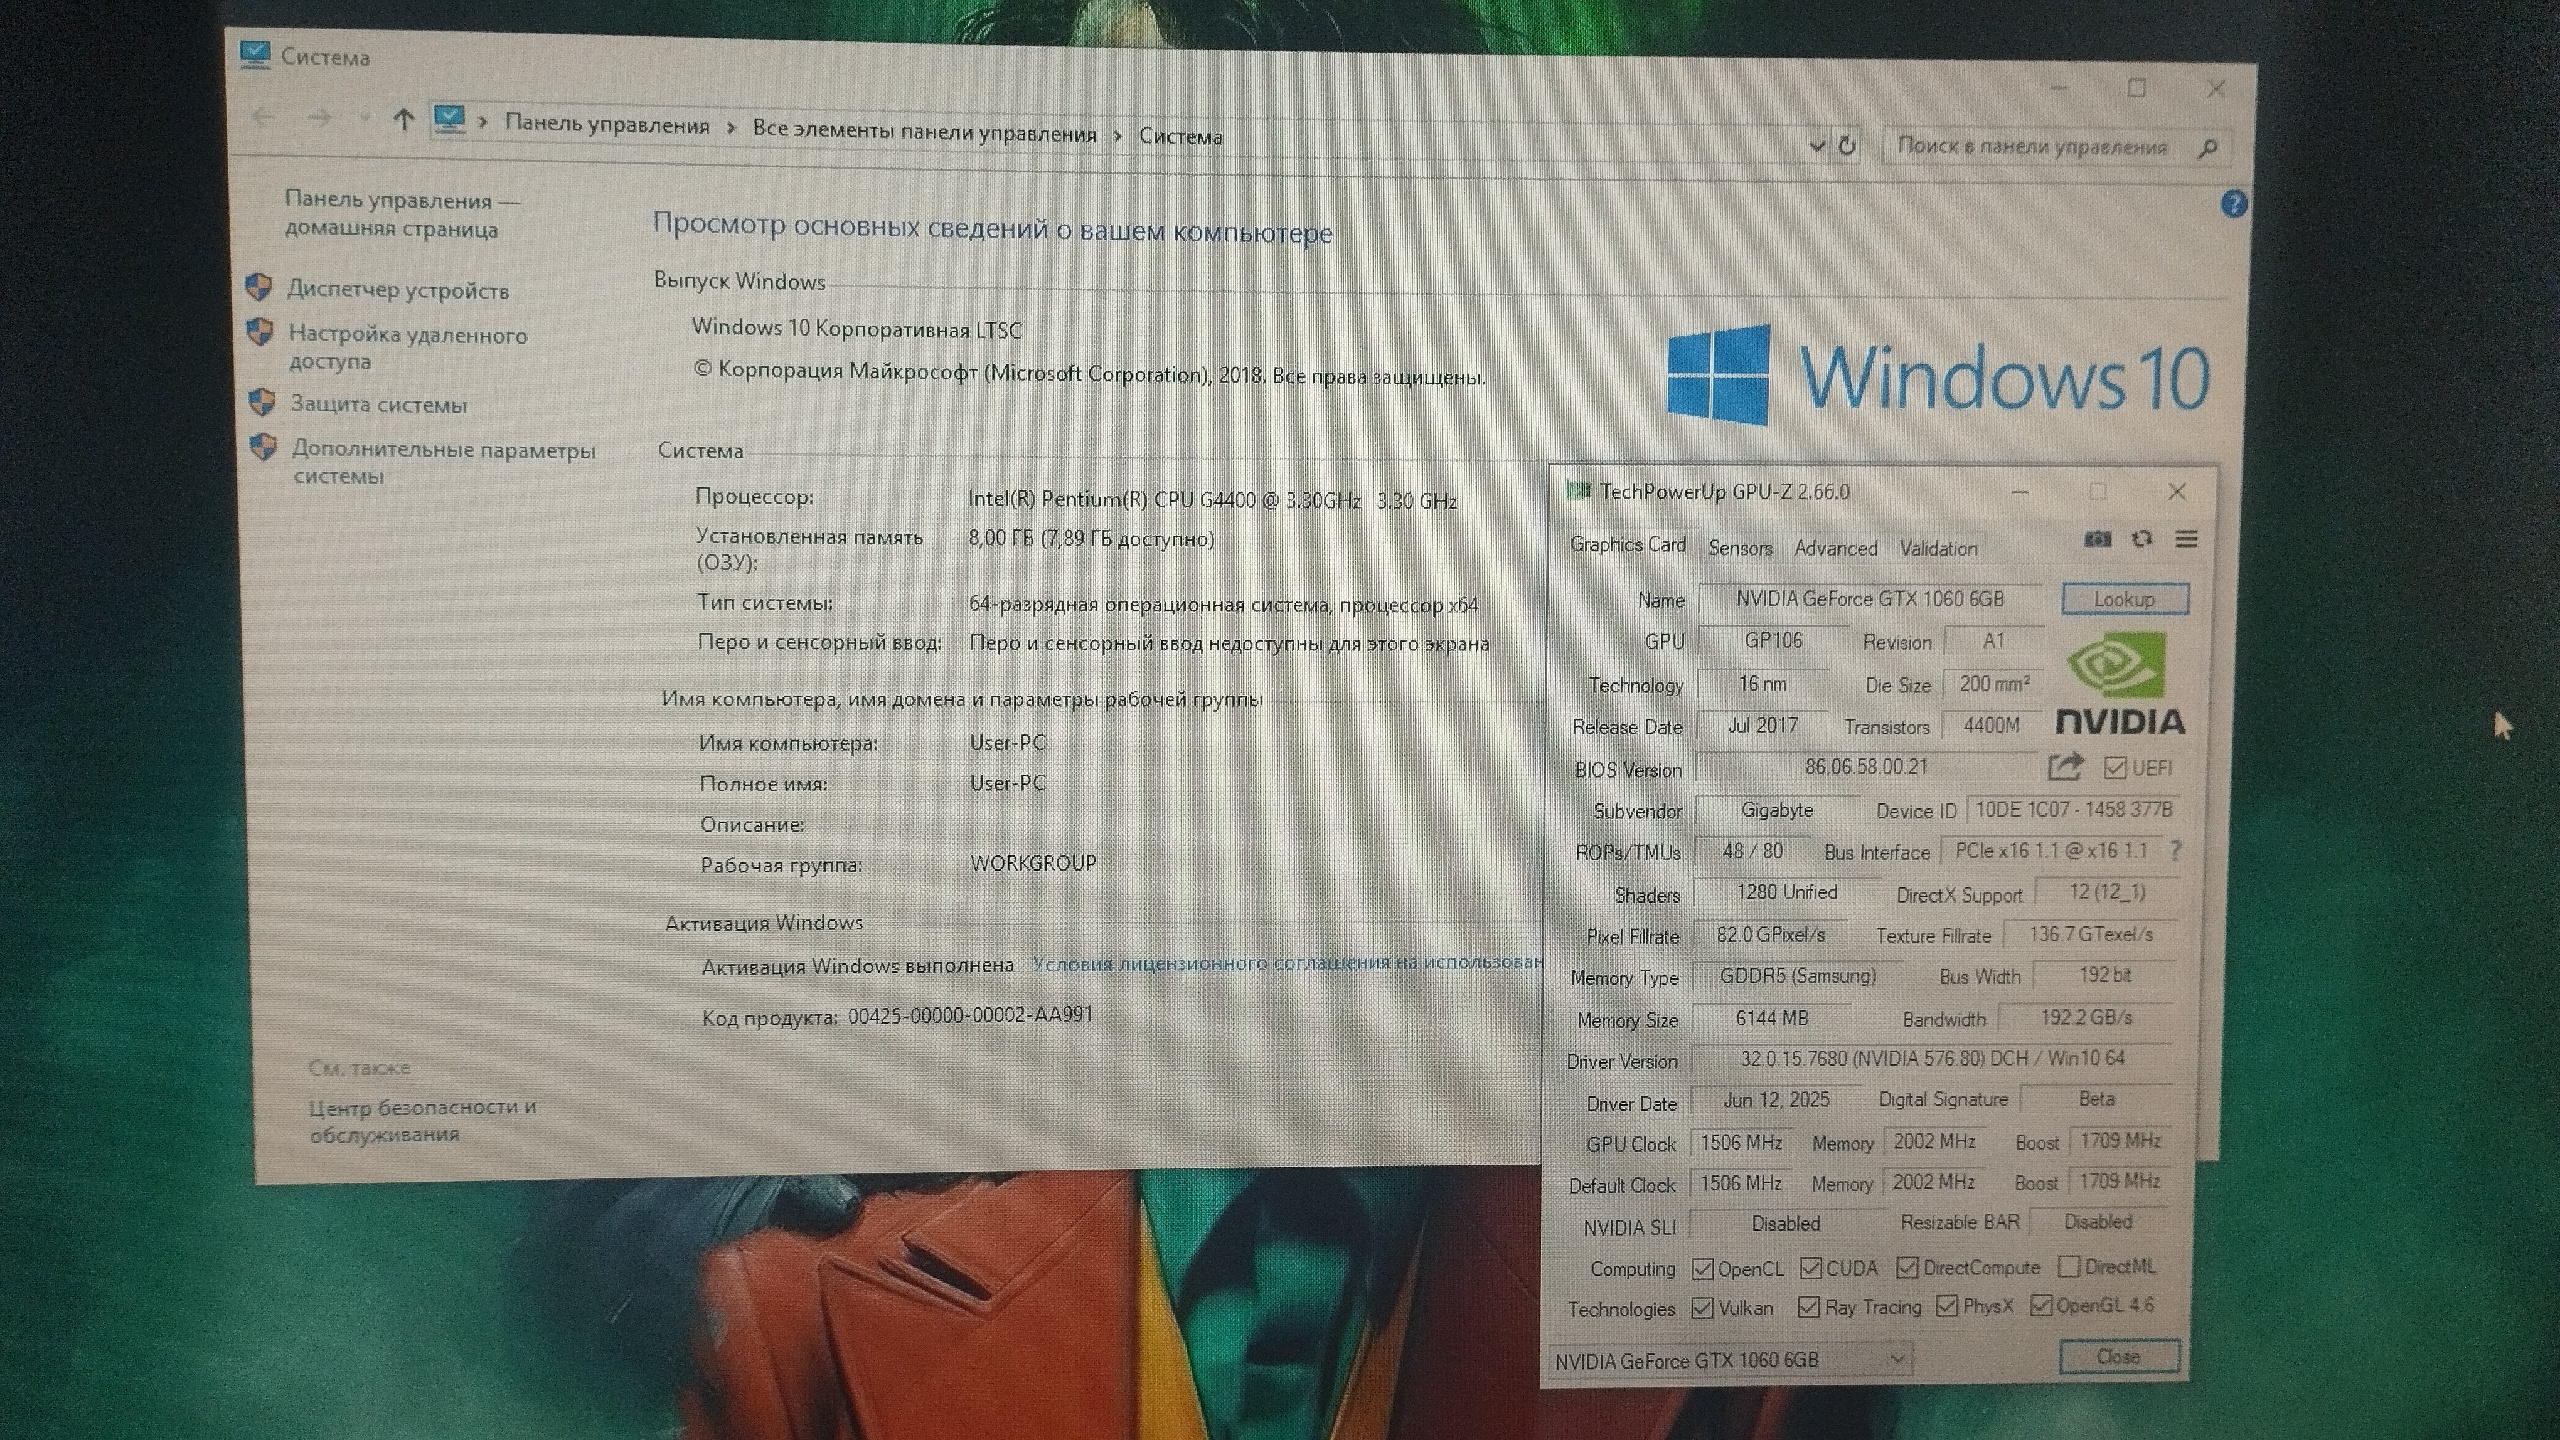Expand chevron after Панель управления breadcrumb
The height and width of the screenshot is (1440, 2560).
pyautogui.click(x=732, y=129)
